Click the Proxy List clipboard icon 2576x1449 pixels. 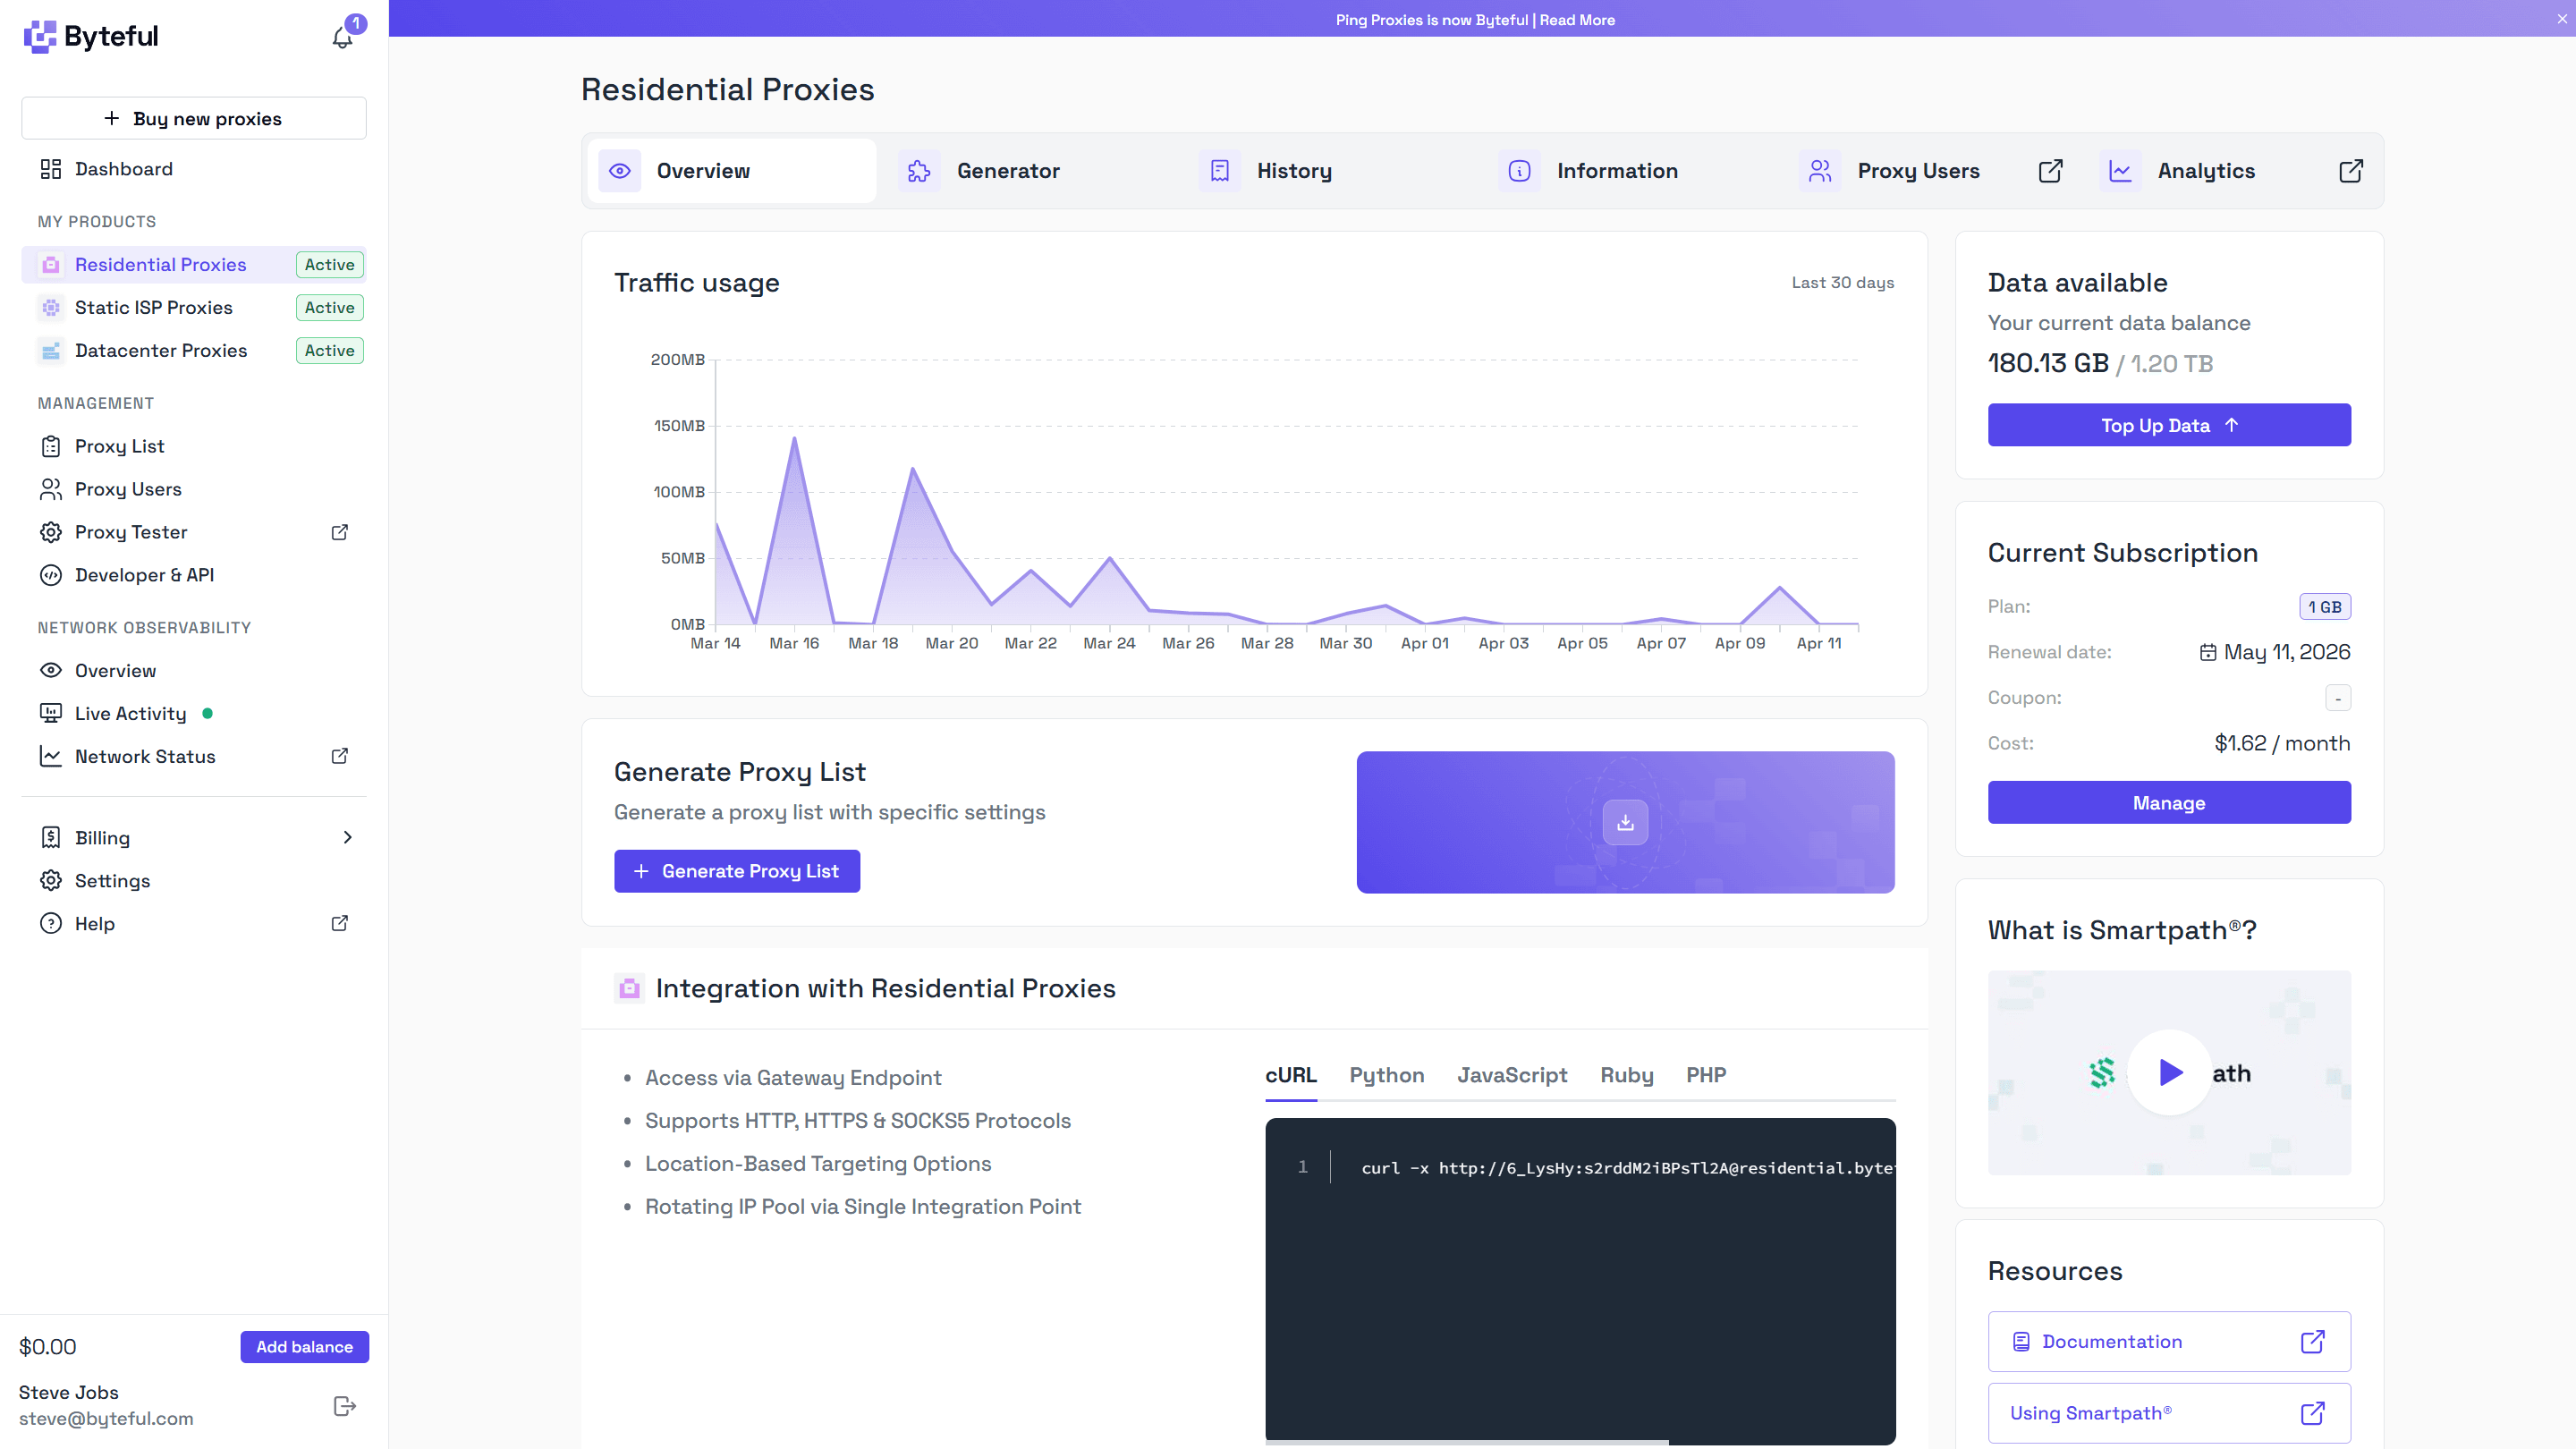[x=51, y=446]
